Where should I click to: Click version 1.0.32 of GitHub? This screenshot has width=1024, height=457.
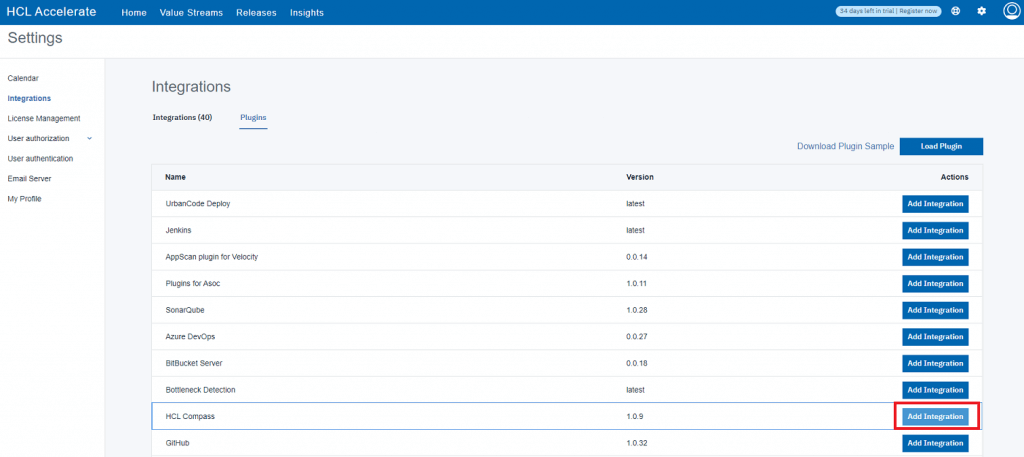(637, 443)
